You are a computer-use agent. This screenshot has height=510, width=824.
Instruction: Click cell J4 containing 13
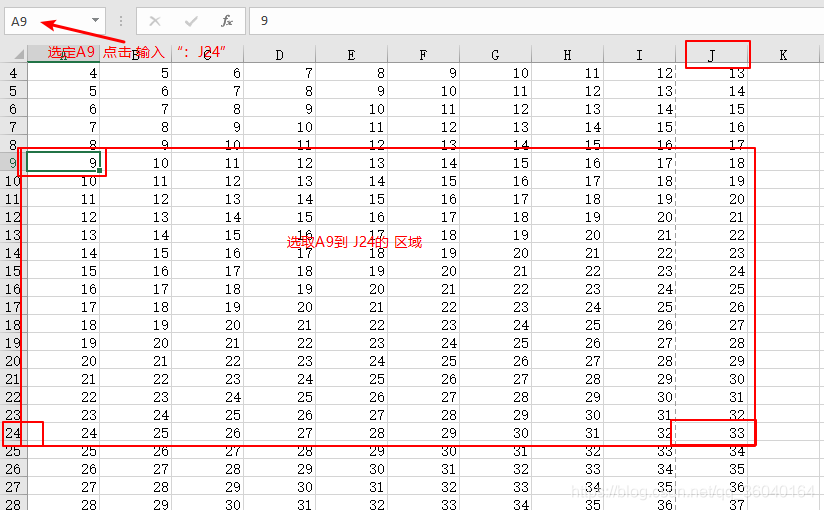click(712, 73)
